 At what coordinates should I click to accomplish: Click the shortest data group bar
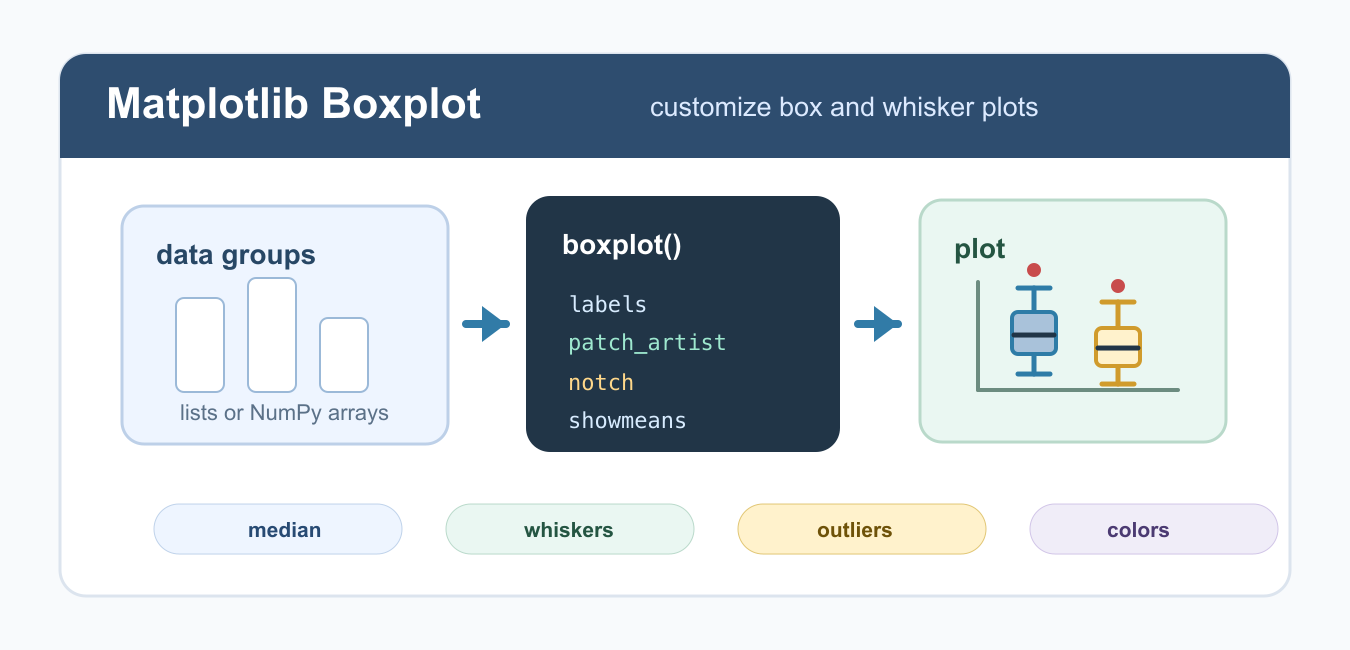344,355
